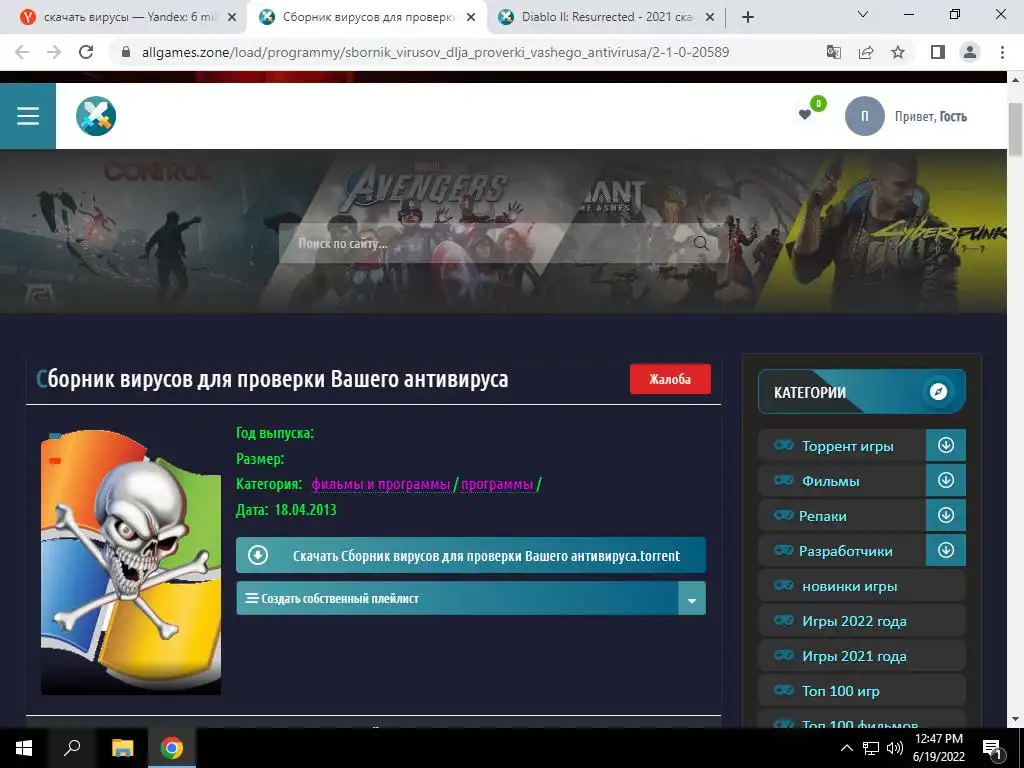The image size is (1024, 768).
Task: Open Разработчики category link
Action: coord(846,551)
